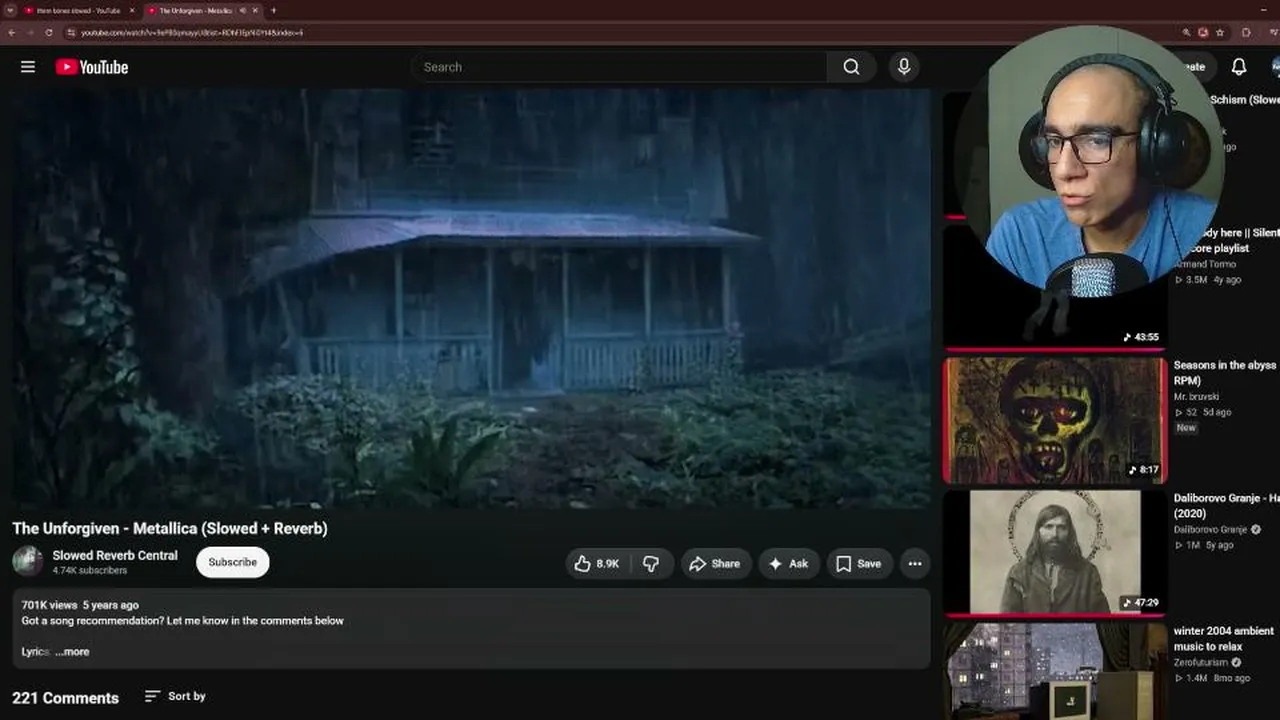Share this Metallica video

tap(715, 564)
